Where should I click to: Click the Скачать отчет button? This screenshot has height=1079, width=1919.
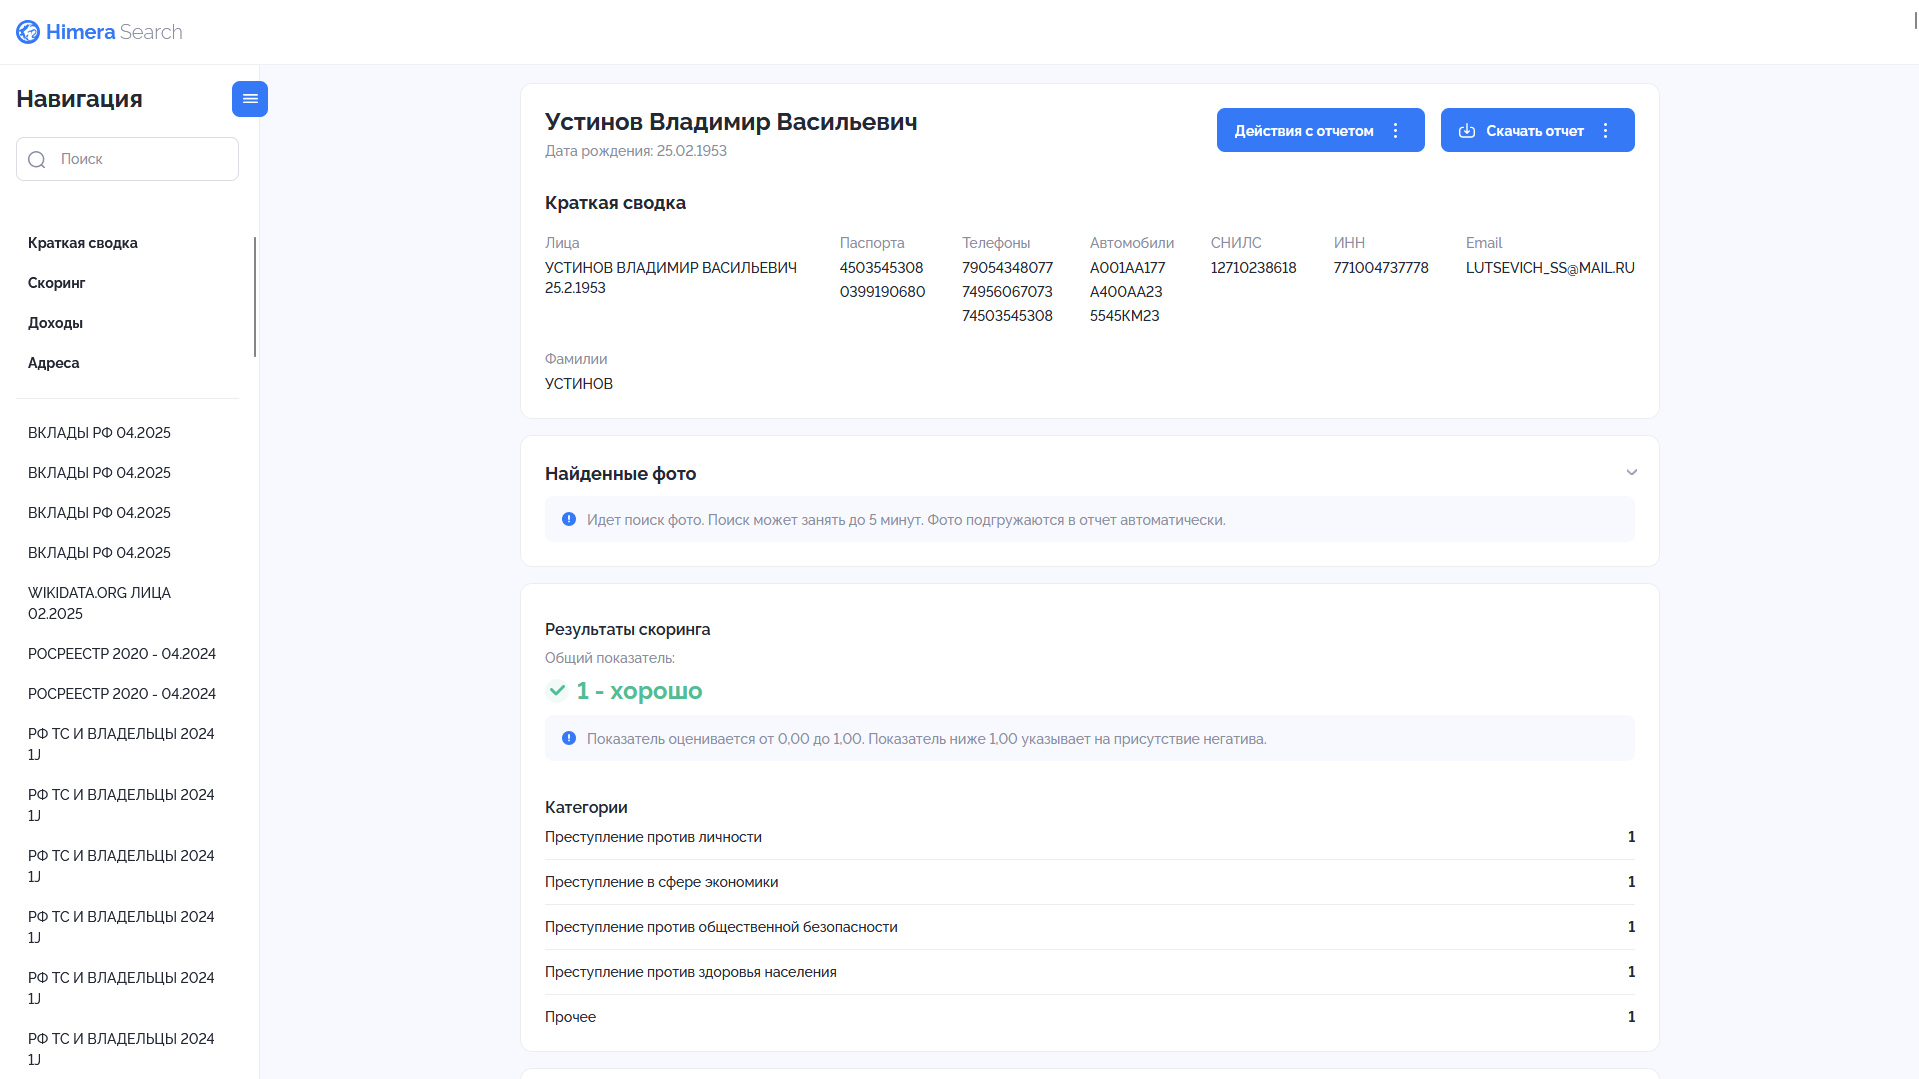(x=1537, y=130)
